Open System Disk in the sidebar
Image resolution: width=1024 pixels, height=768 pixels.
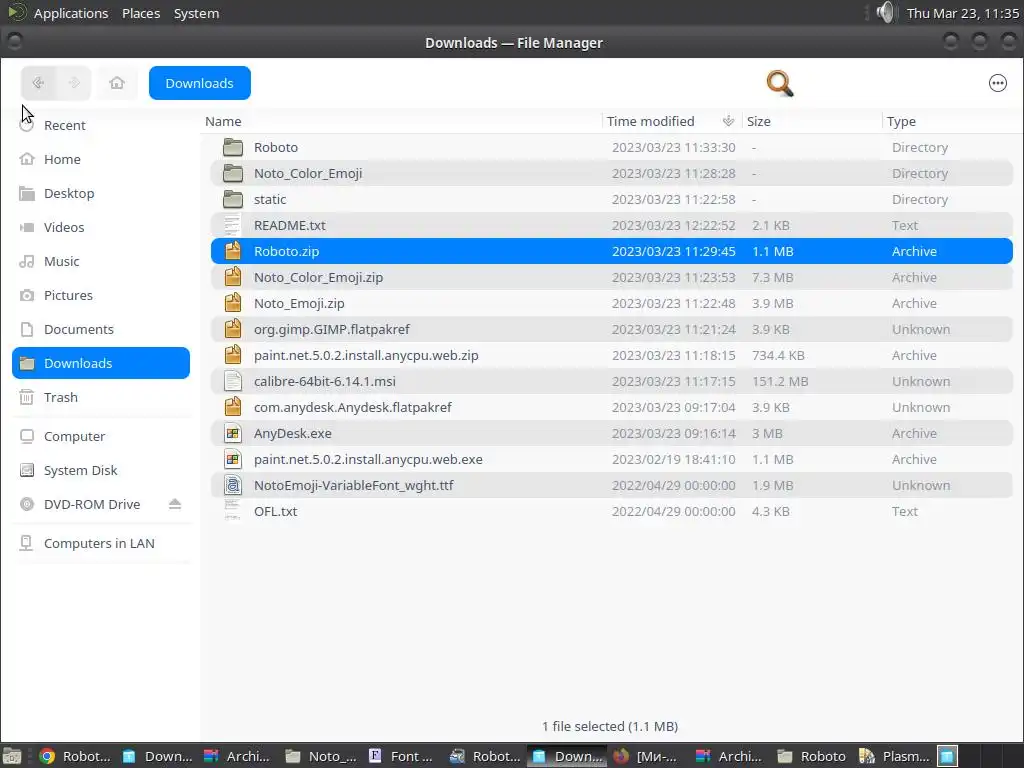point(101,470)
